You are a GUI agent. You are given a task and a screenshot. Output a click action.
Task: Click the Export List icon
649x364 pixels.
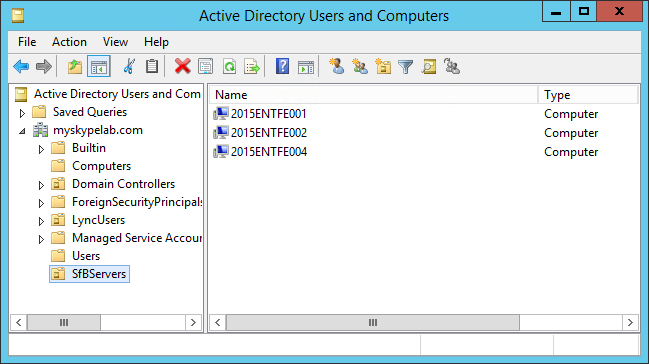(252, 66)
